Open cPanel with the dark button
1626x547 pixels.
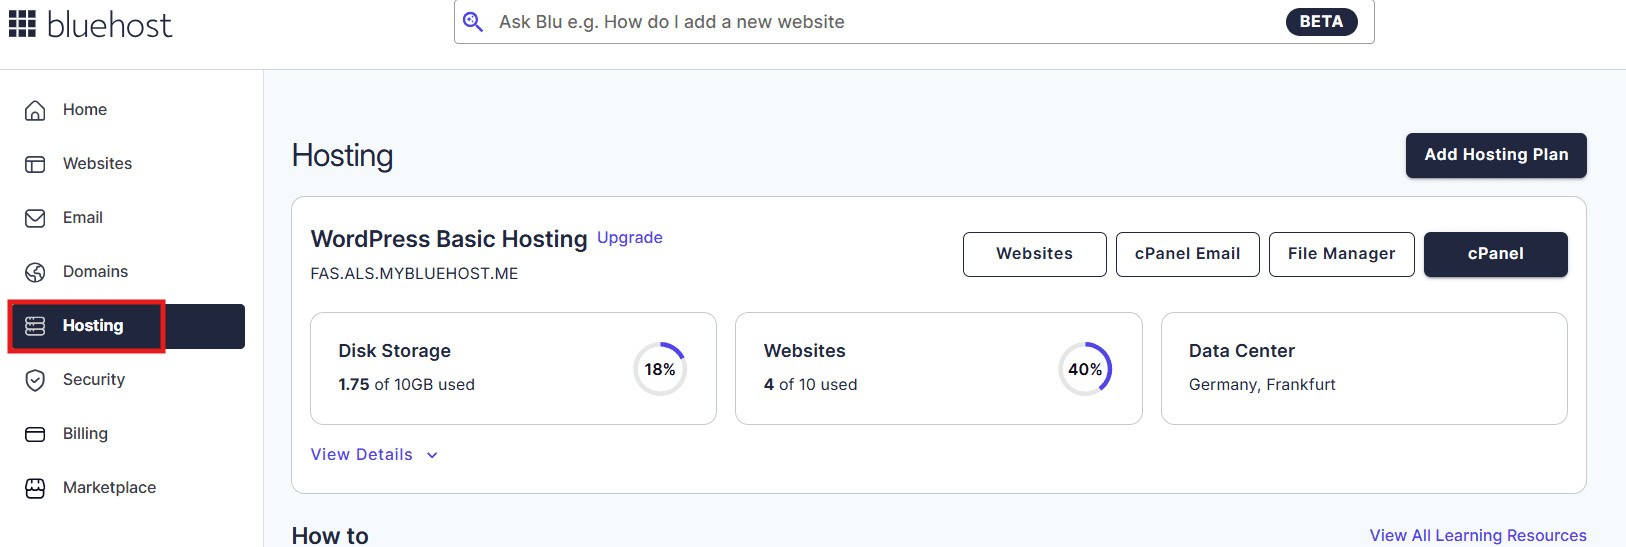coord(1495,254)
